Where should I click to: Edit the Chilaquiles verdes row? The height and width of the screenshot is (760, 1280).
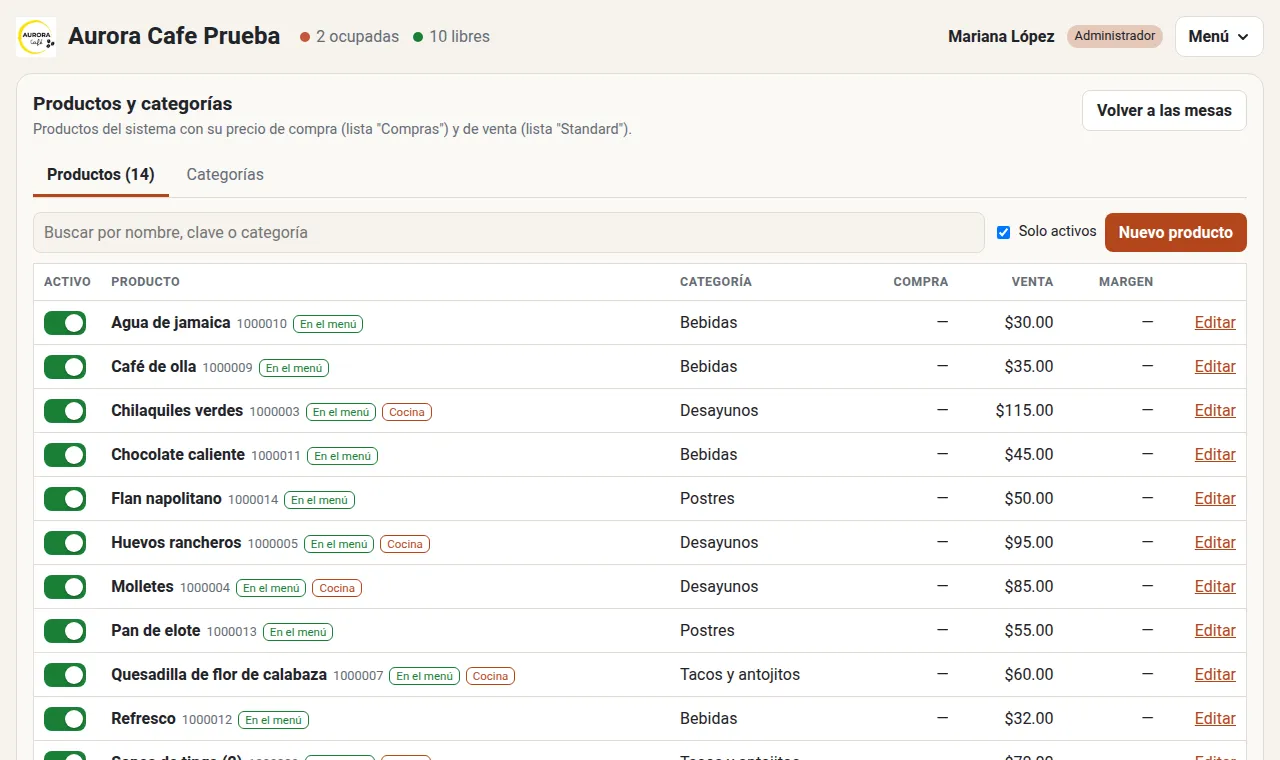1215,411
